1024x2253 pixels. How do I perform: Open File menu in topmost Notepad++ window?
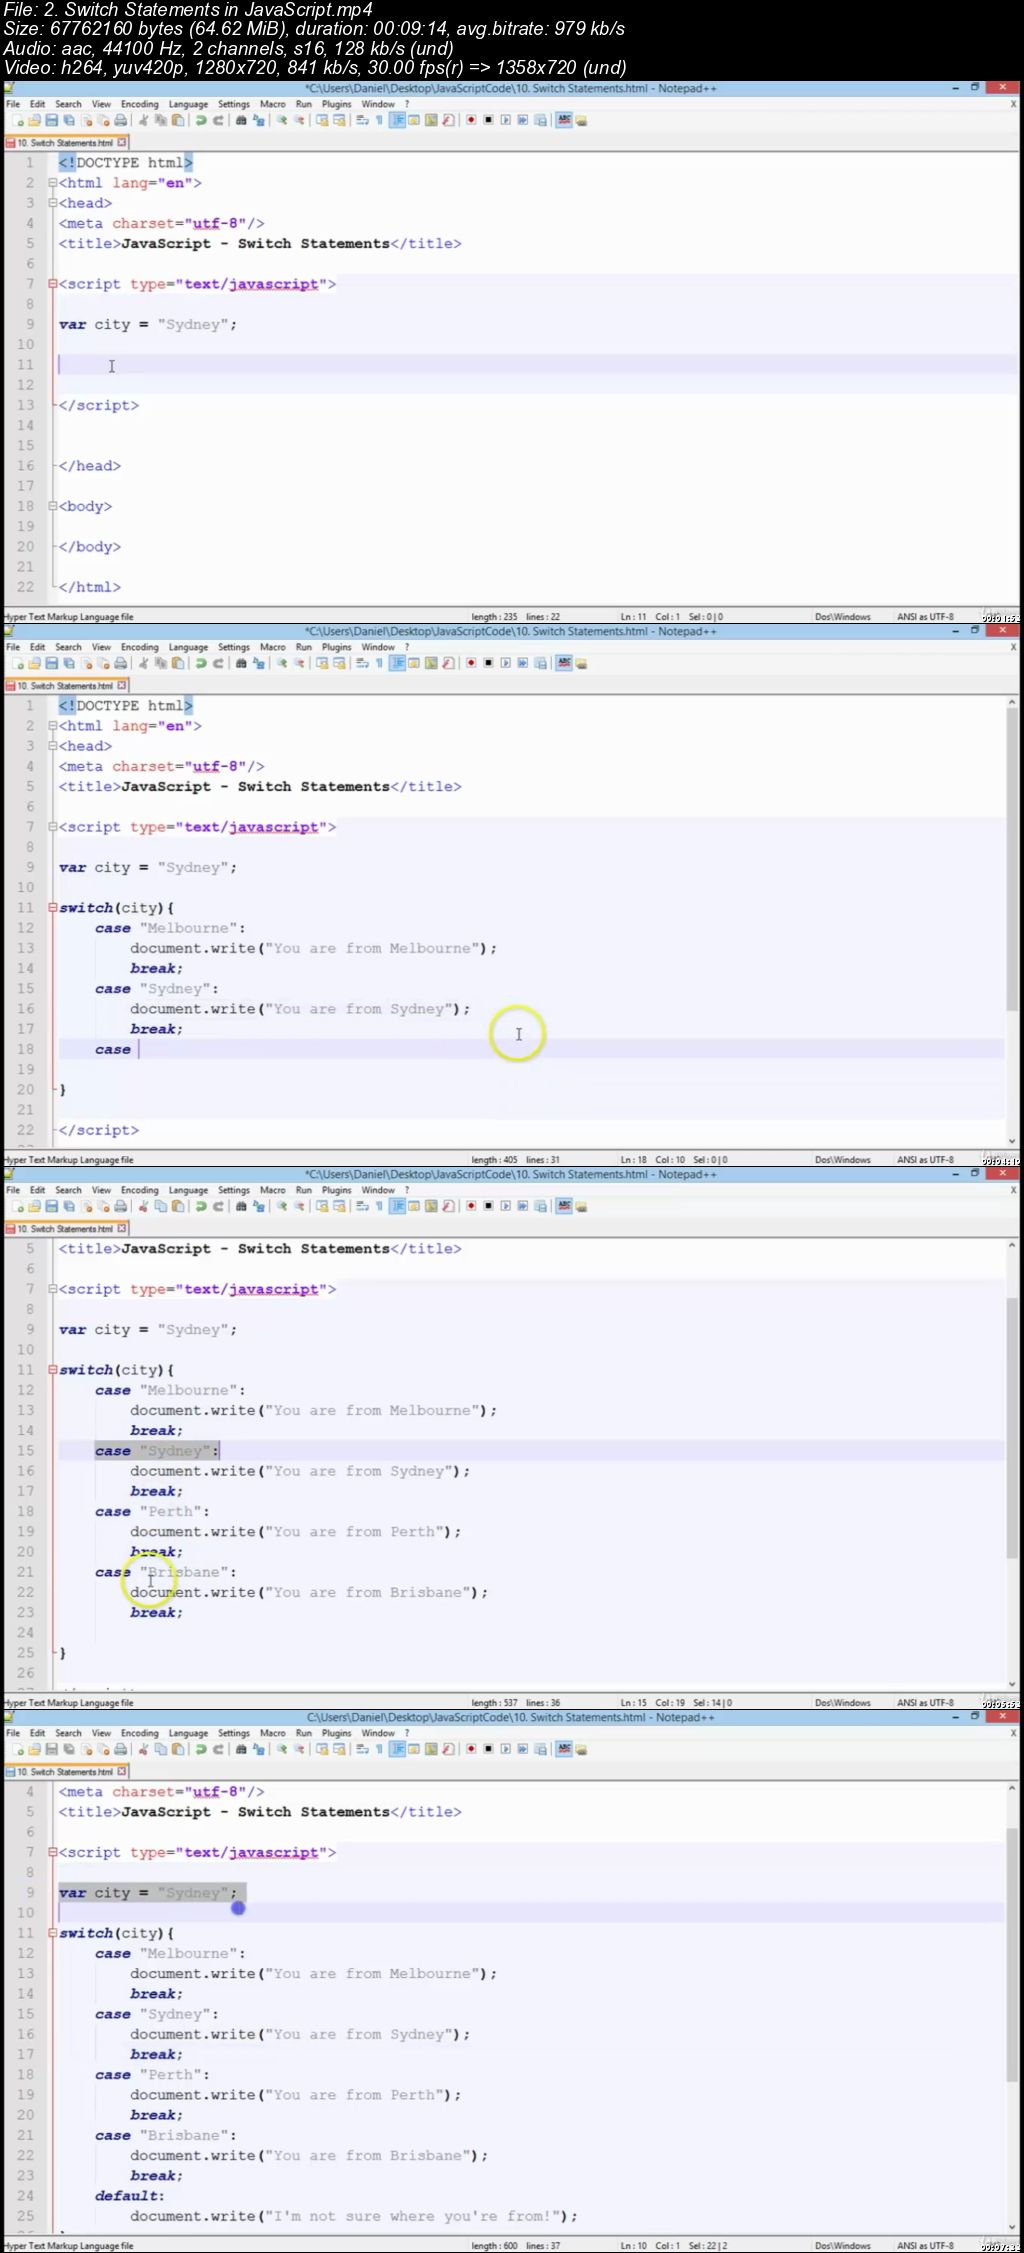[x=13, y=104]
